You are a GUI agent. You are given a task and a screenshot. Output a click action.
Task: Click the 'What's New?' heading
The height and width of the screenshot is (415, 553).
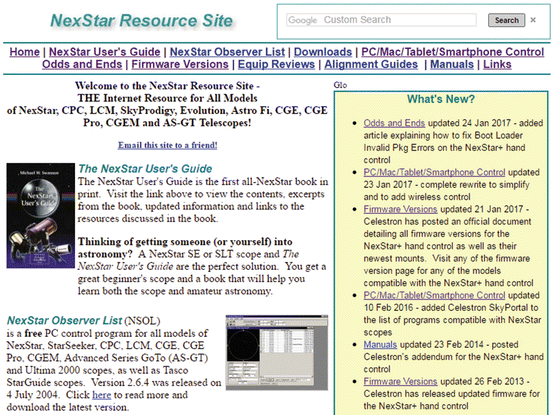pyautogui.click(x=441, y=99)
